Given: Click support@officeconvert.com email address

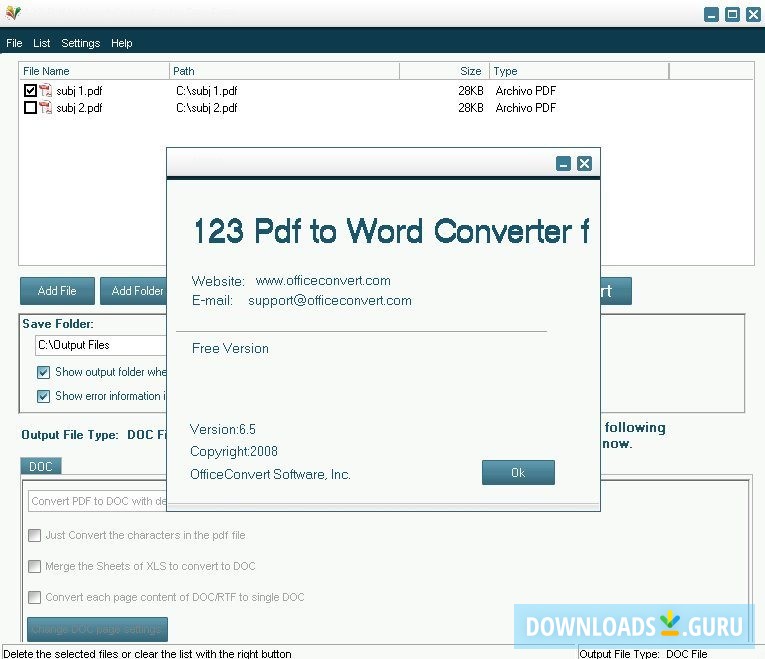Looking at the screenshot, I should (x=330, y=300).
